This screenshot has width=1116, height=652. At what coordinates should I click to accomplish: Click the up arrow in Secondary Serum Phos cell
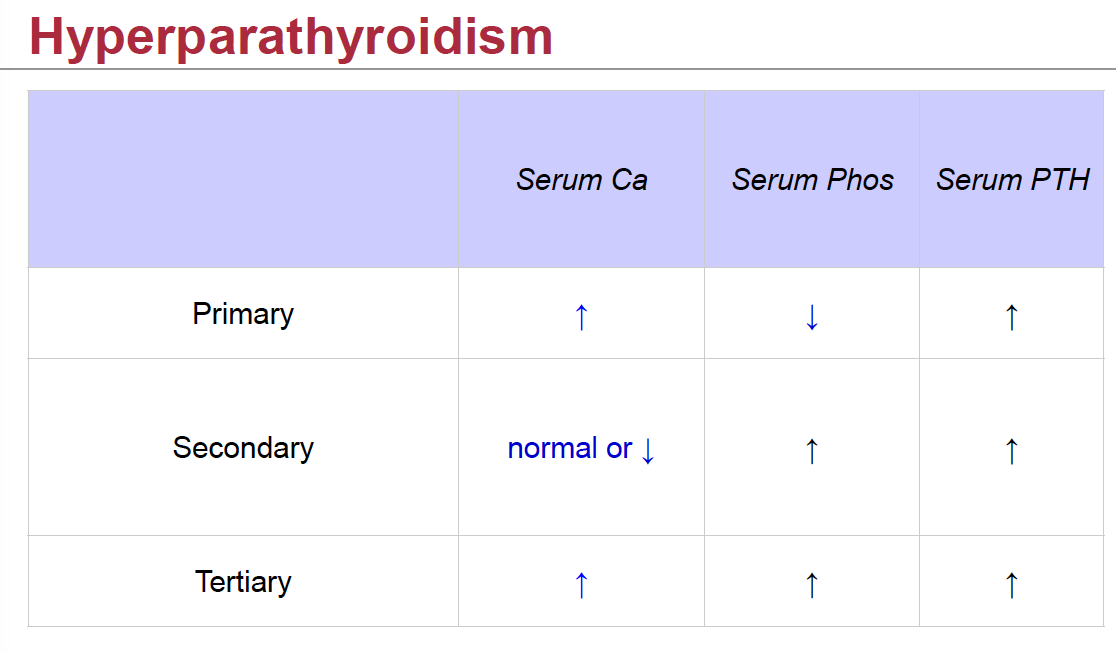tap(811, 448)
